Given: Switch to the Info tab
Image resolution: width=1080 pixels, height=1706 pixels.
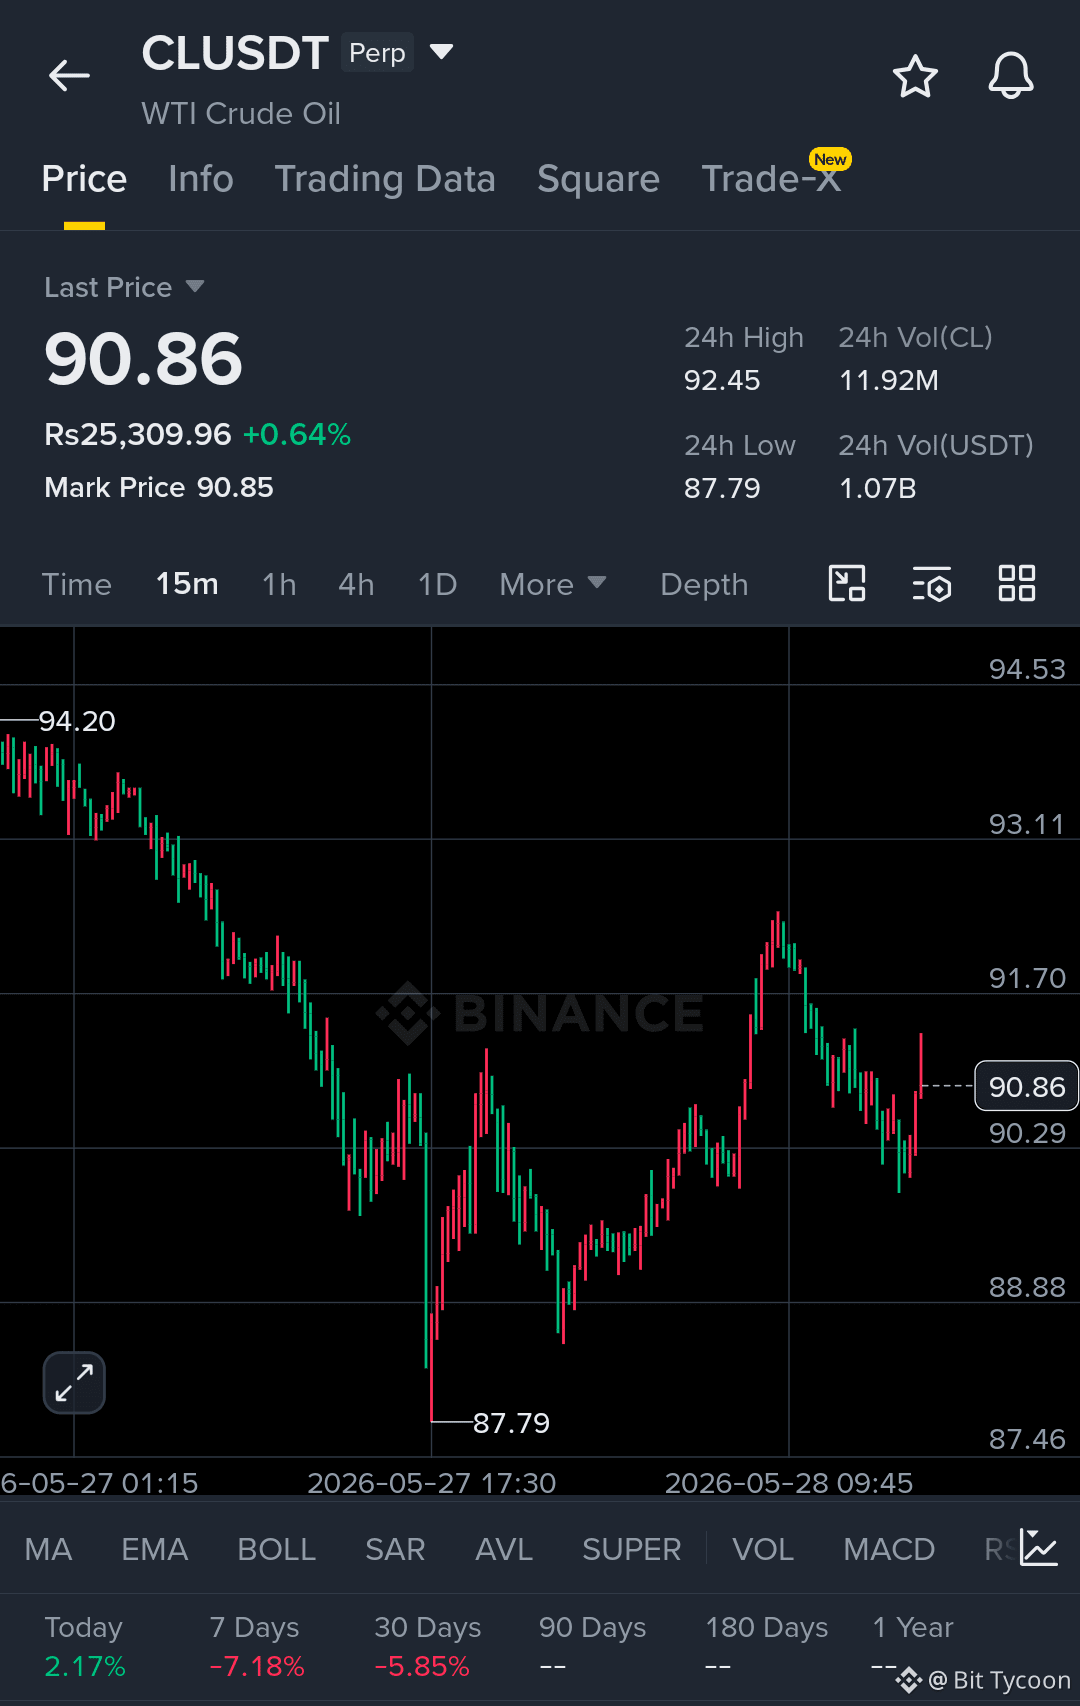Looking at the screenshot, I should (x=201, y=179).
